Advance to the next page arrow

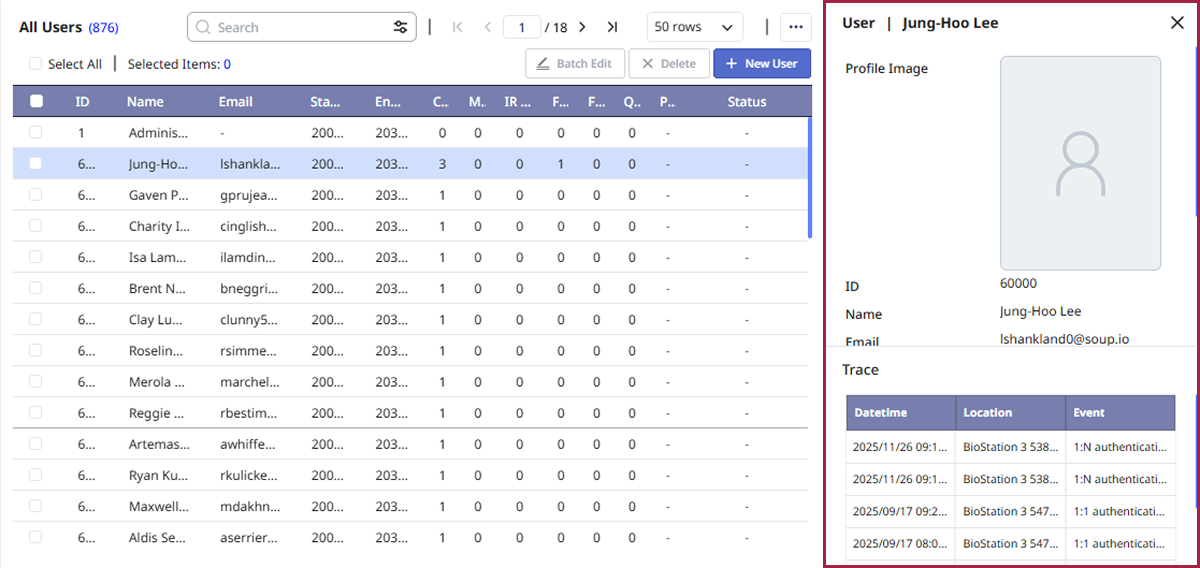point(582,27)
